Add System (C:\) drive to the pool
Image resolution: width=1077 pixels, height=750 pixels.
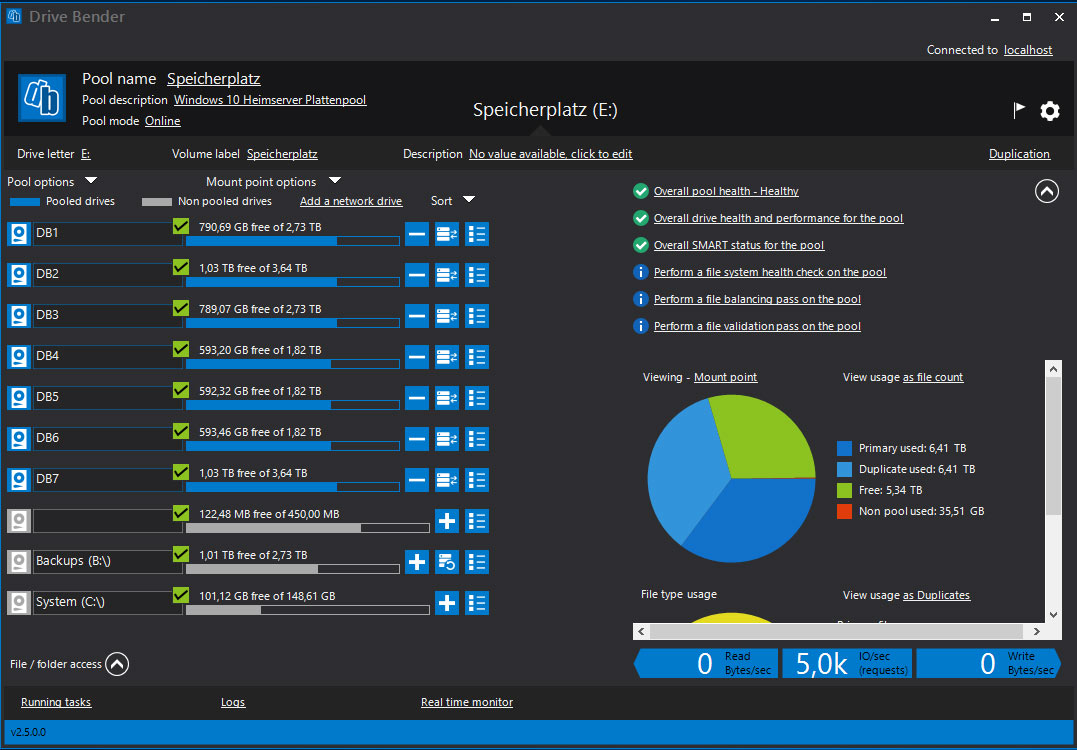tap(446, 603)
